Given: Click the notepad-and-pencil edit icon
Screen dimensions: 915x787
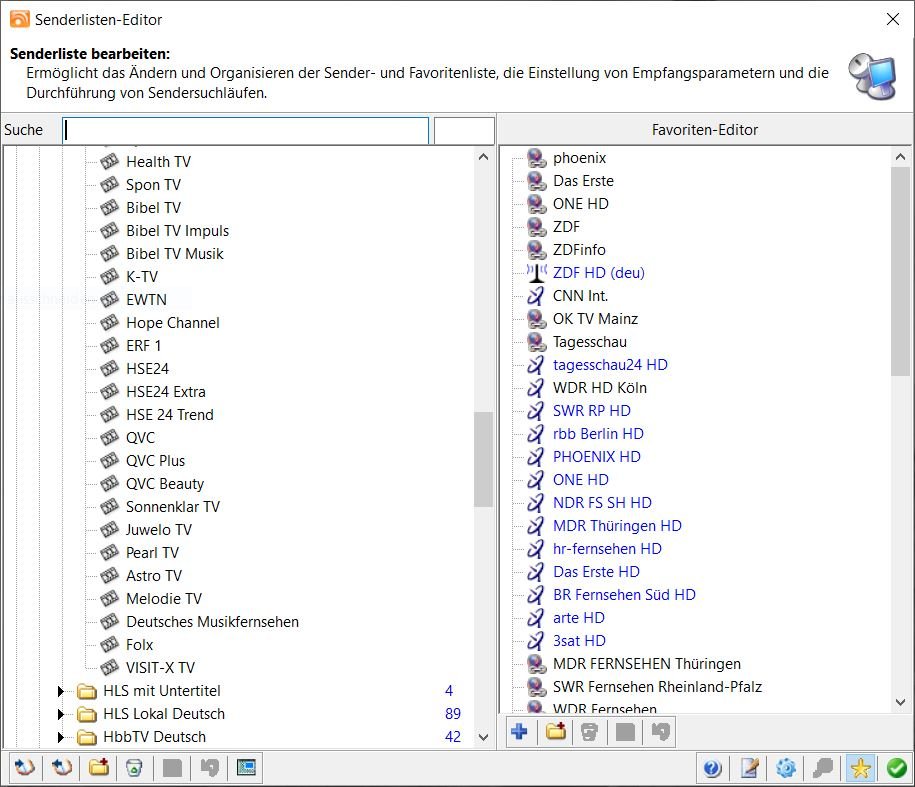Looking at the screenshot, I should click(749, 768).
